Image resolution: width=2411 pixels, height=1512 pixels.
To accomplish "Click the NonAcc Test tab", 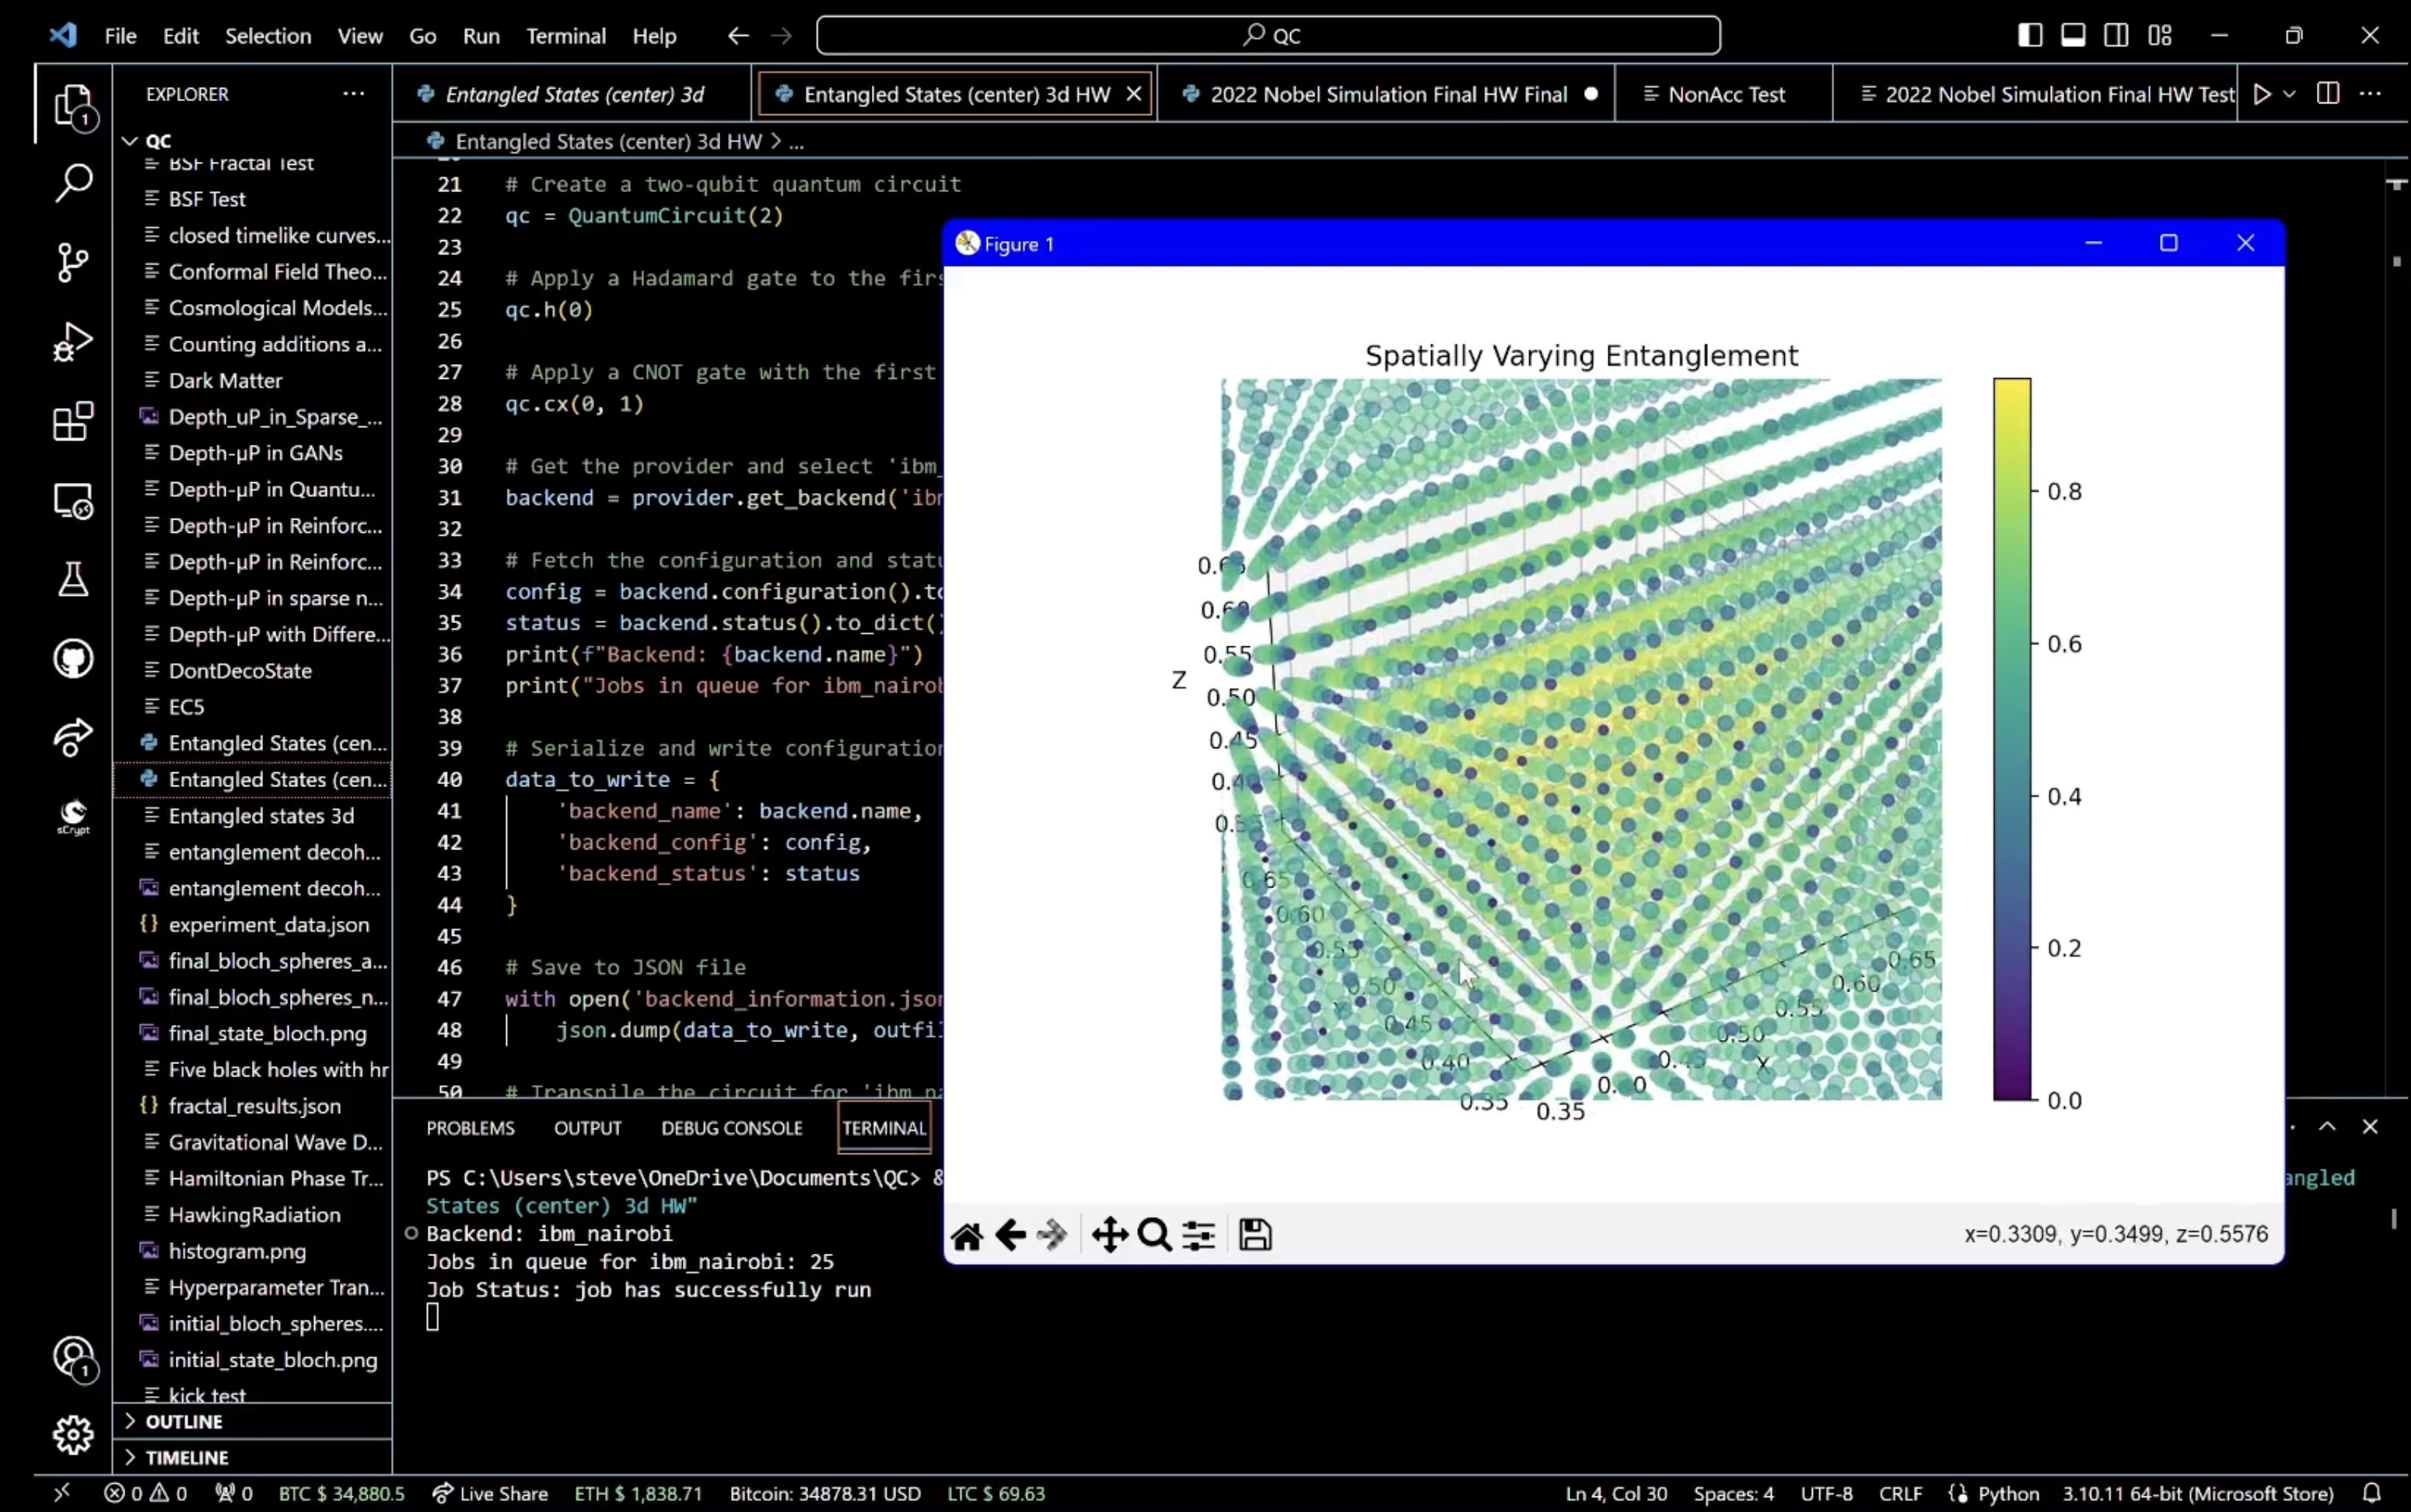I will point(1724,94).
